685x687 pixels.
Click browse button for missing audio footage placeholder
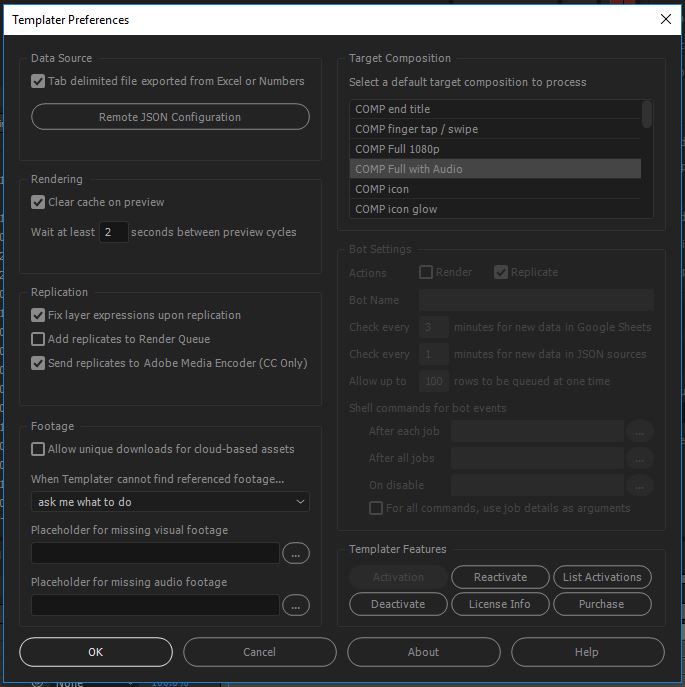tap(296, 605)
